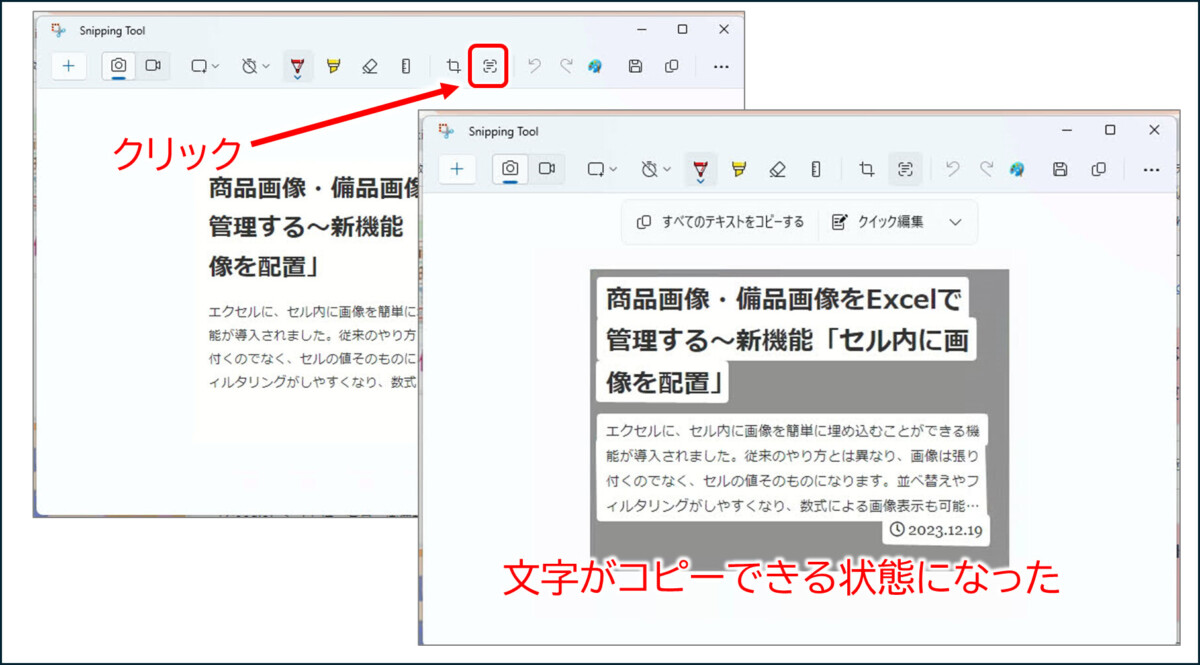Toggle ruler tool in front window
The width and height of the screenshot is (1200, 665).
click(816, 169)
